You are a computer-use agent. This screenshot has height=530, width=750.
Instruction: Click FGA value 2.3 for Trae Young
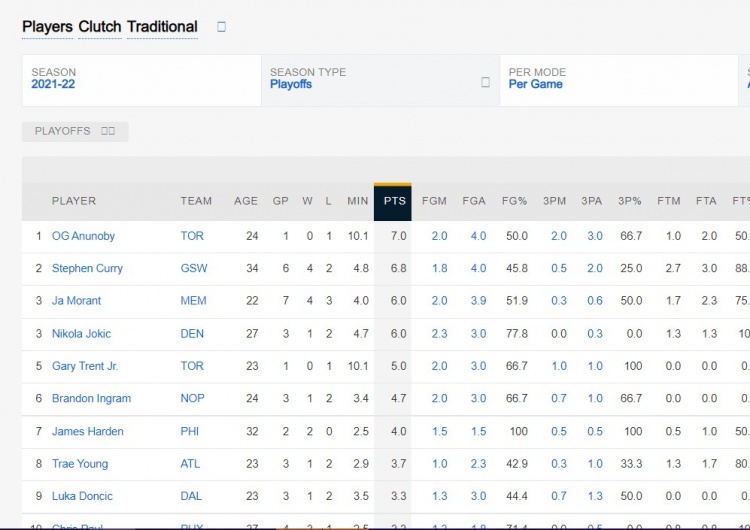(478, 464)
